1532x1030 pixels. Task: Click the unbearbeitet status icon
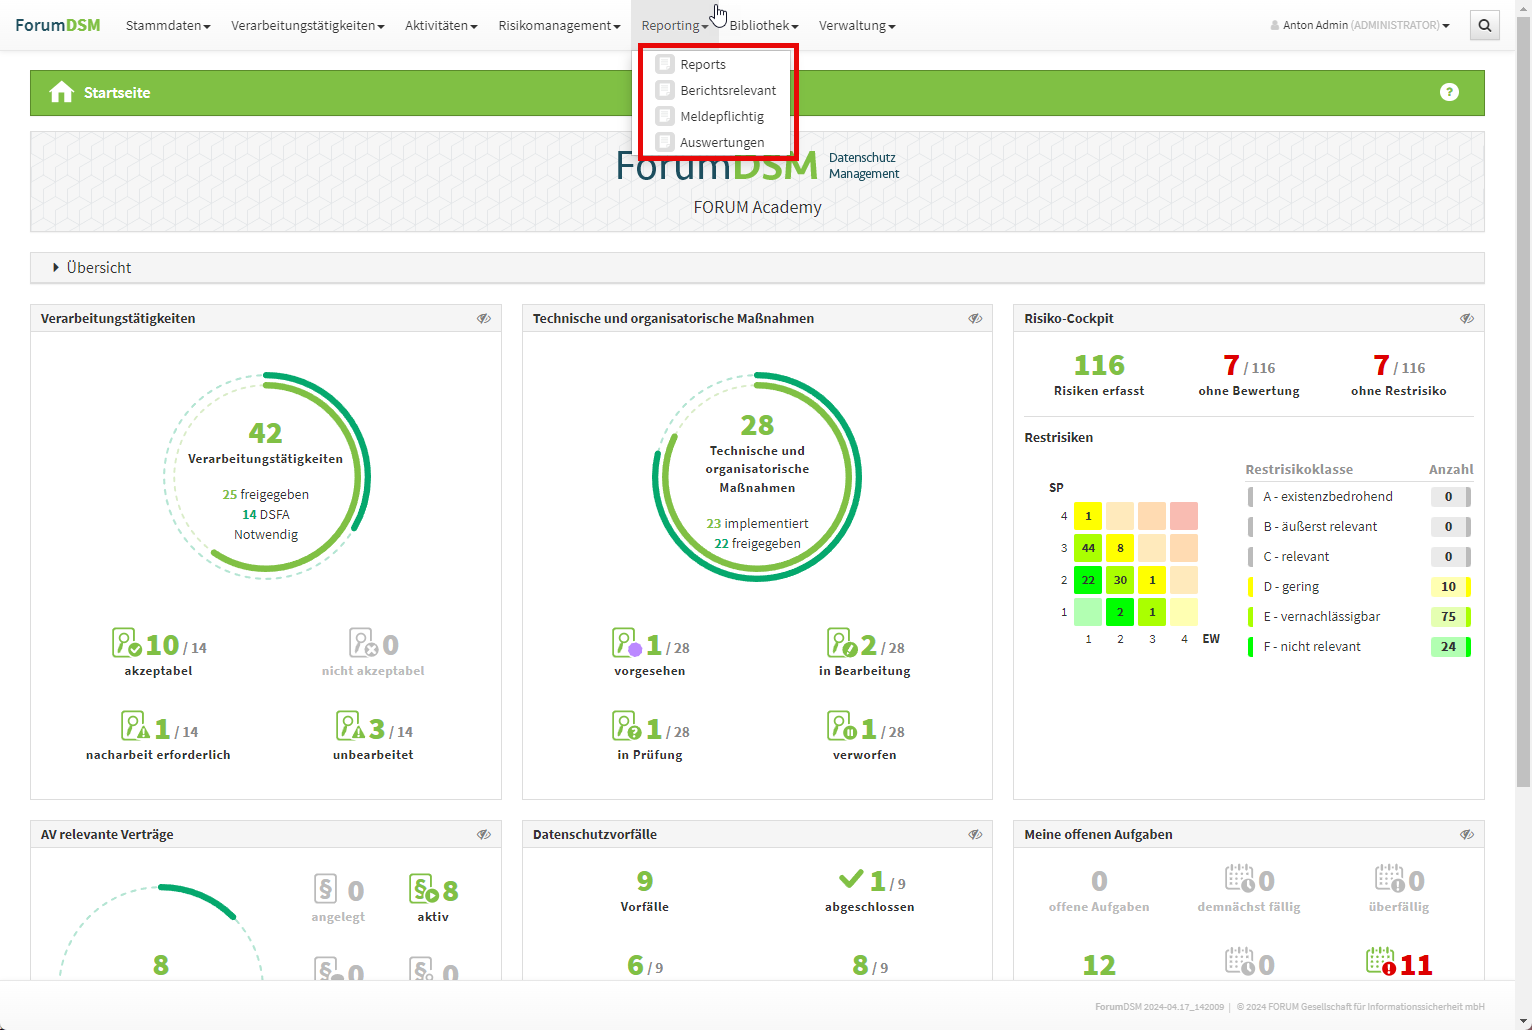coord(349,726)
